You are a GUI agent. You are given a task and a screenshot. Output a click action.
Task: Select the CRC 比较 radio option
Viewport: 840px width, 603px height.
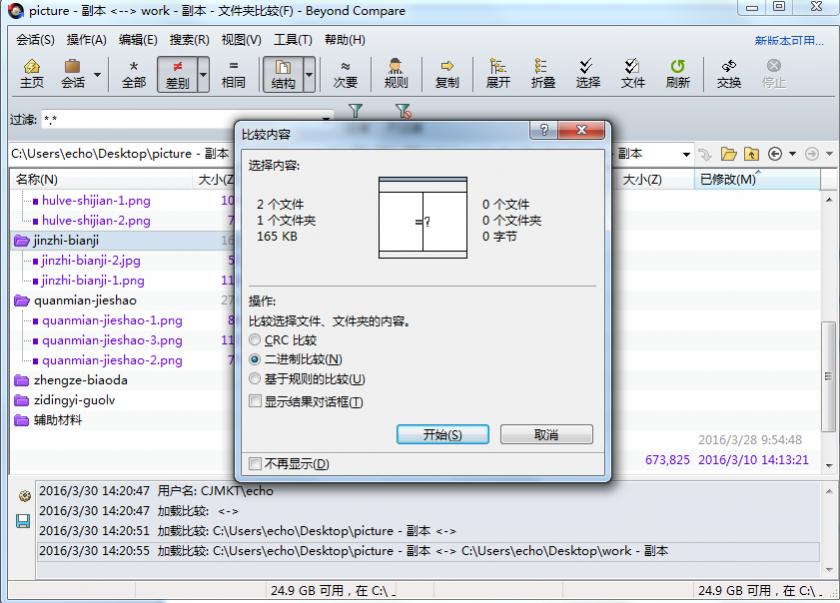click(256, 340)
